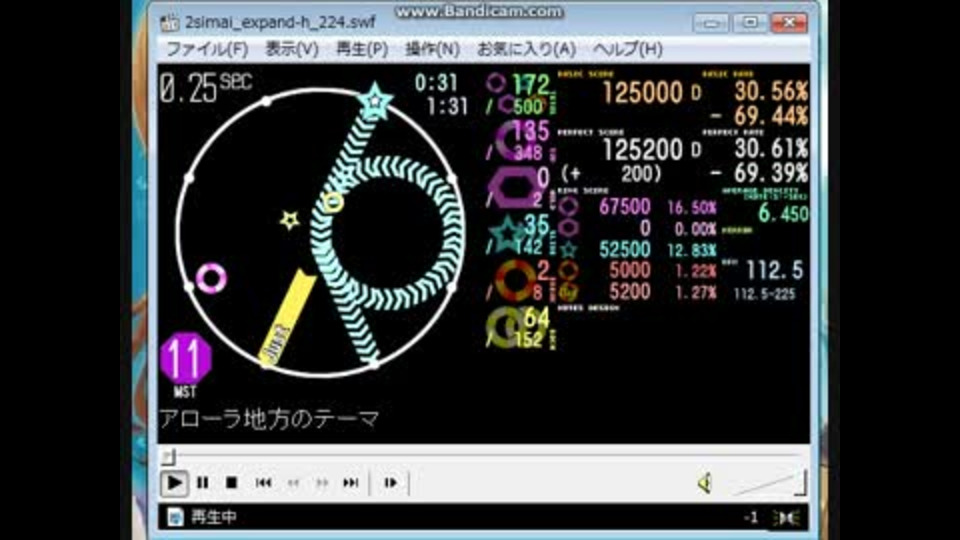Open the お気に入り(A) menu
This screenshot has width=960, height=540.
[527, 49]
